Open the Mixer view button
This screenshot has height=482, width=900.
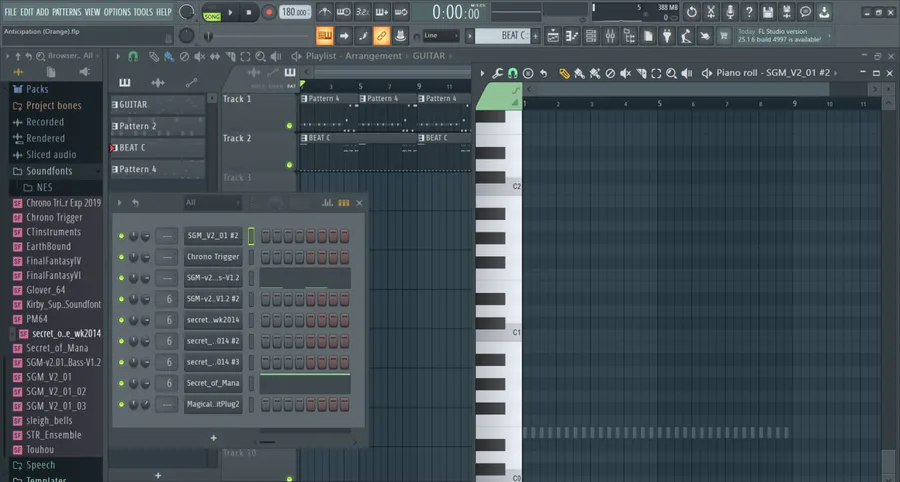coord(610,36)
